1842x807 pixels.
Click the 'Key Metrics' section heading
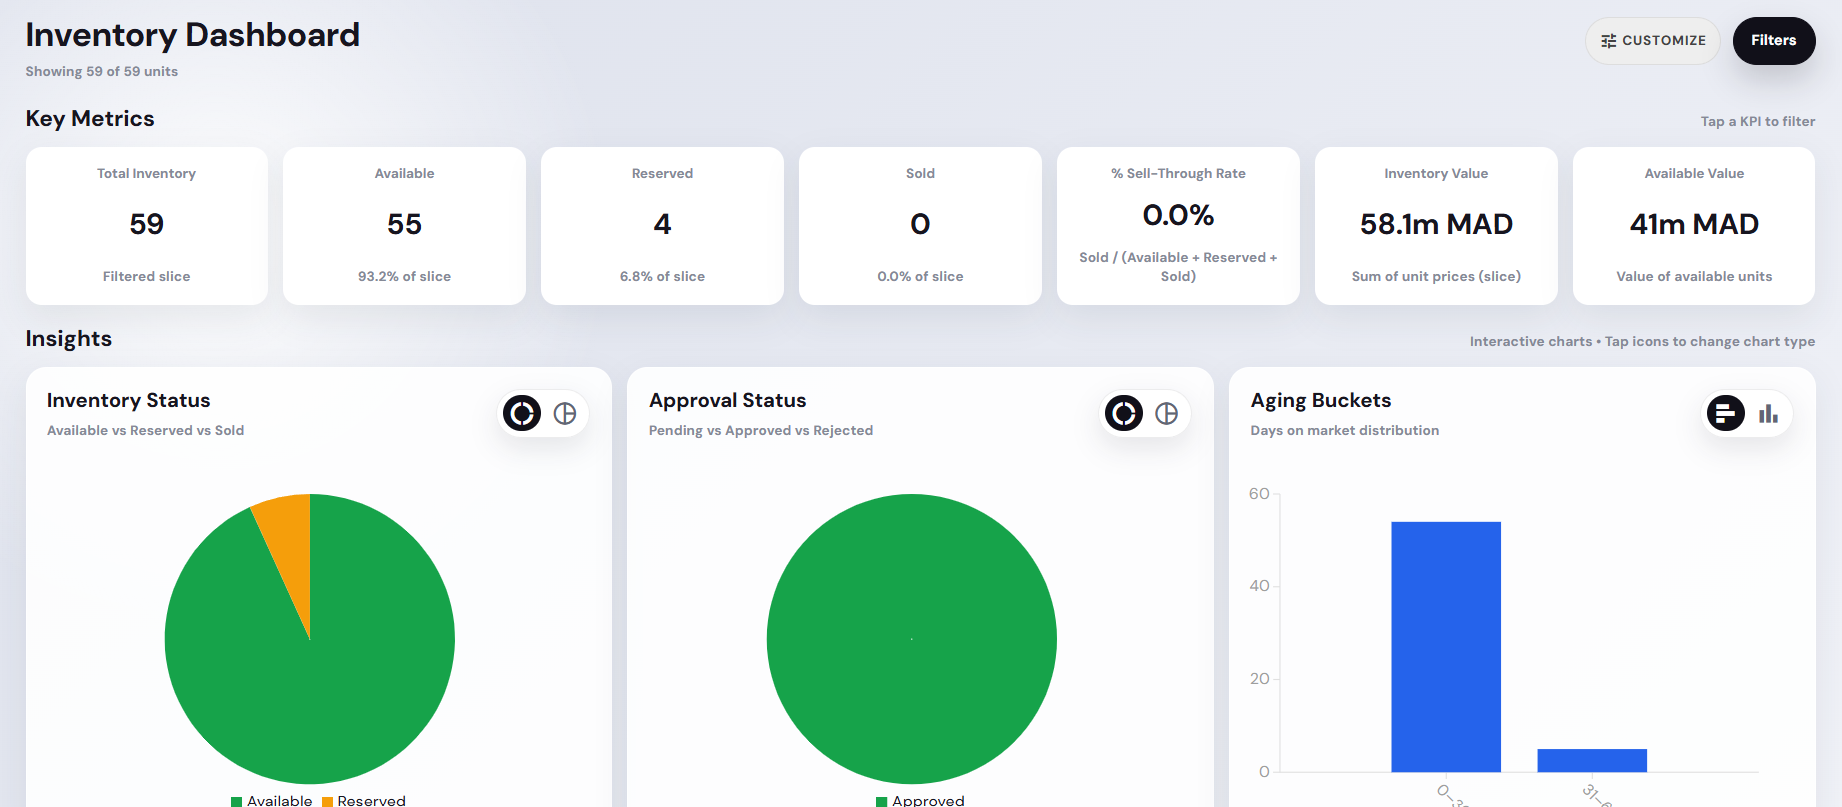tap(90, 118)
